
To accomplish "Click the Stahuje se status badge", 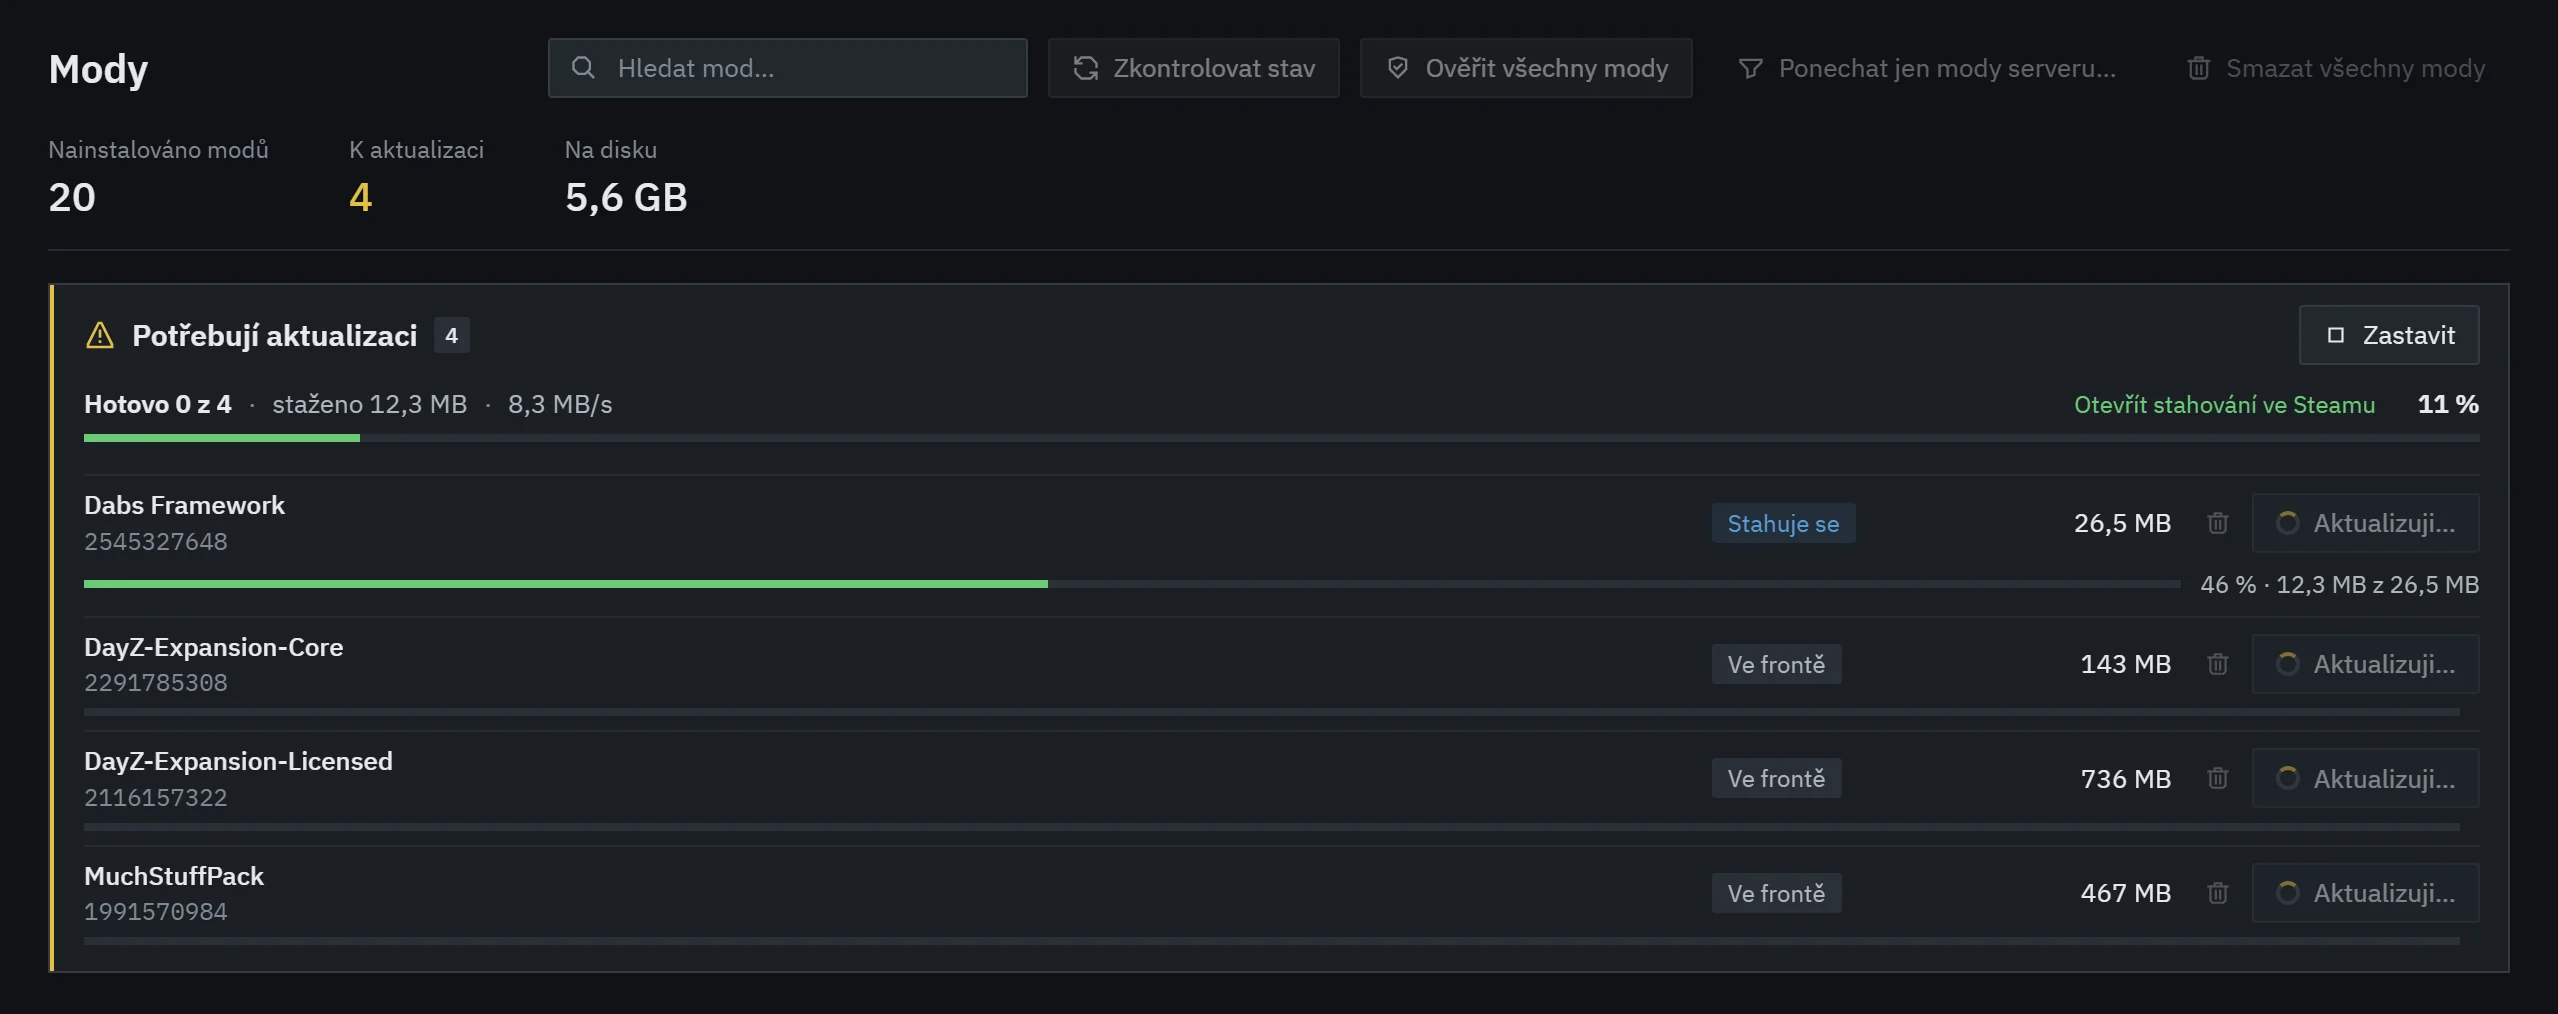I will coord(1783,523).
